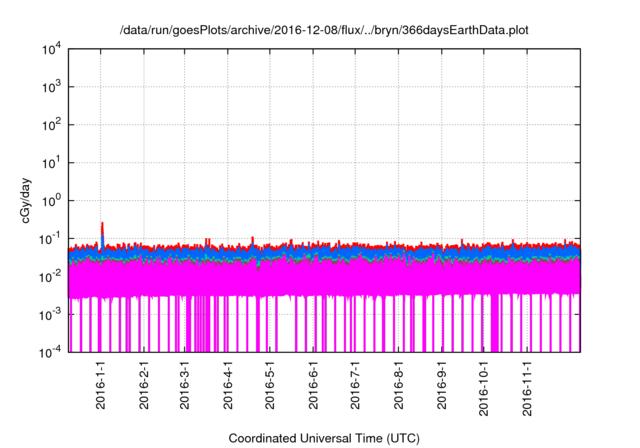The height and width of the screenshot is (448, 640).
Task: Click the plot title file path text
Action: tap(324, 31)
